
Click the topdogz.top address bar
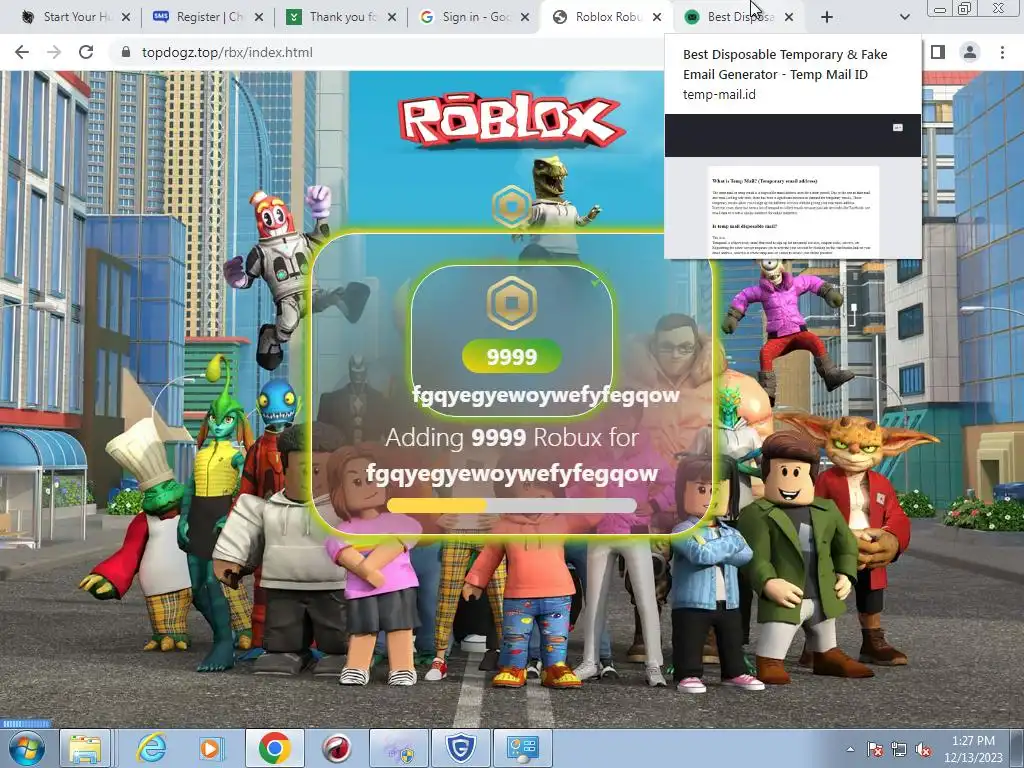(x=227, y=52)
